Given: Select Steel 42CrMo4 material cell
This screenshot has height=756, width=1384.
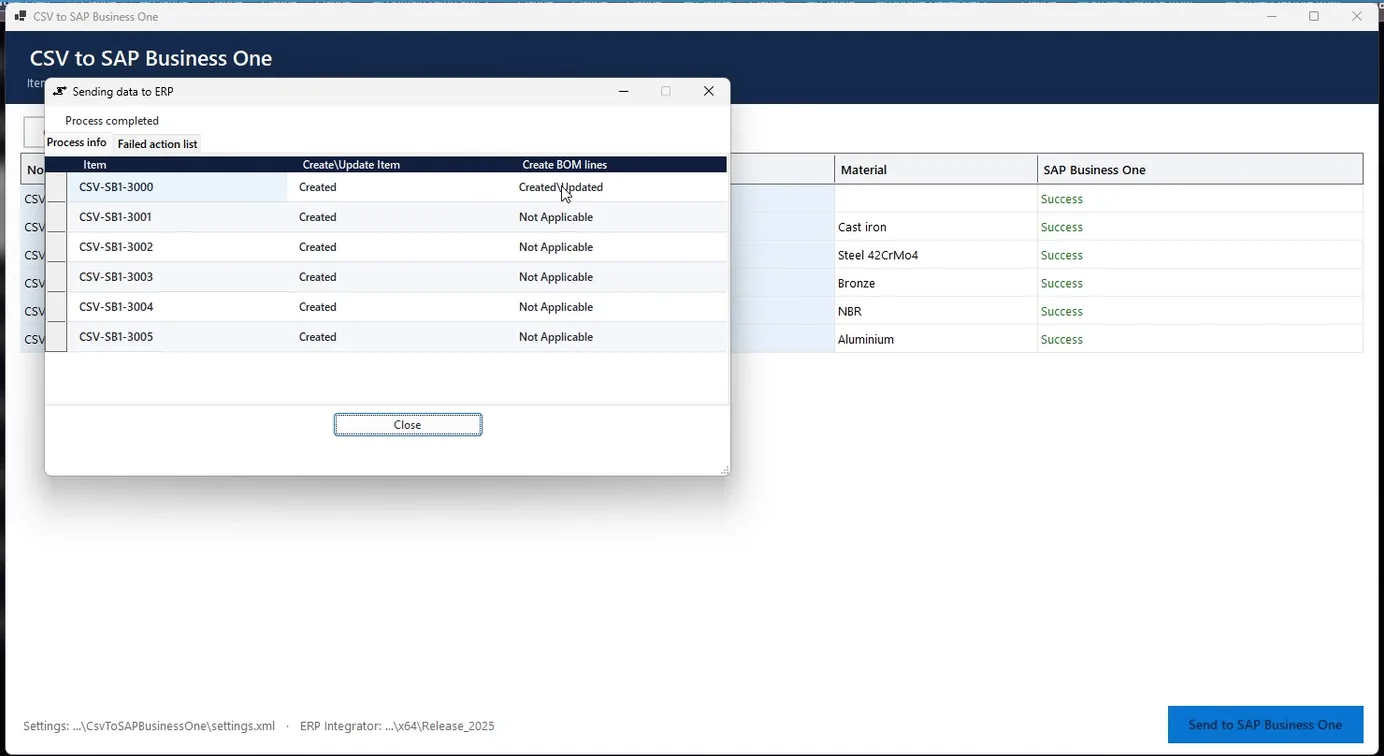Looking at the screenshot, I should (935, 255).
